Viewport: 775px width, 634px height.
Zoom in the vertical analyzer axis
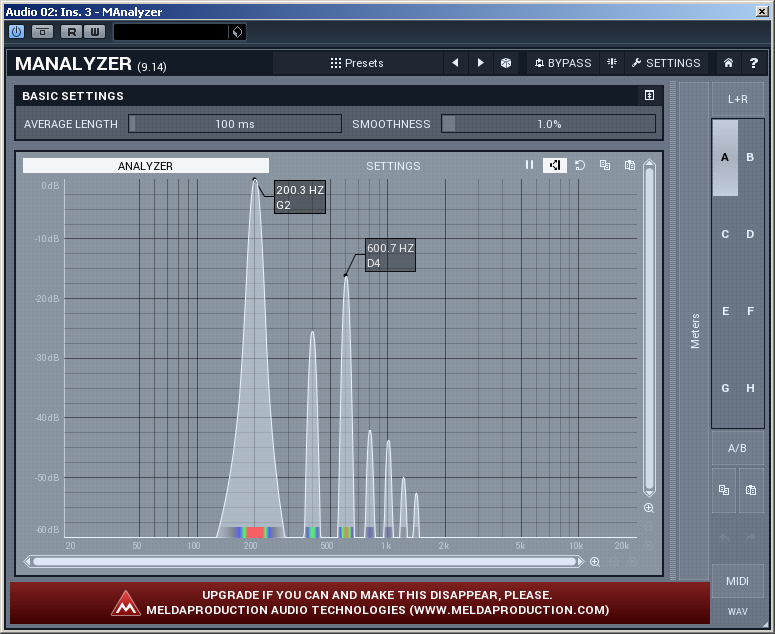point(649,508)
